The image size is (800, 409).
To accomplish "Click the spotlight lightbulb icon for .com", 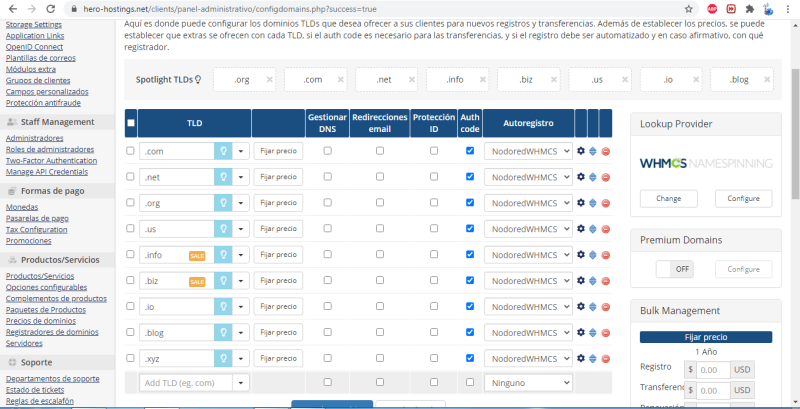I will [x=223, y=151].
